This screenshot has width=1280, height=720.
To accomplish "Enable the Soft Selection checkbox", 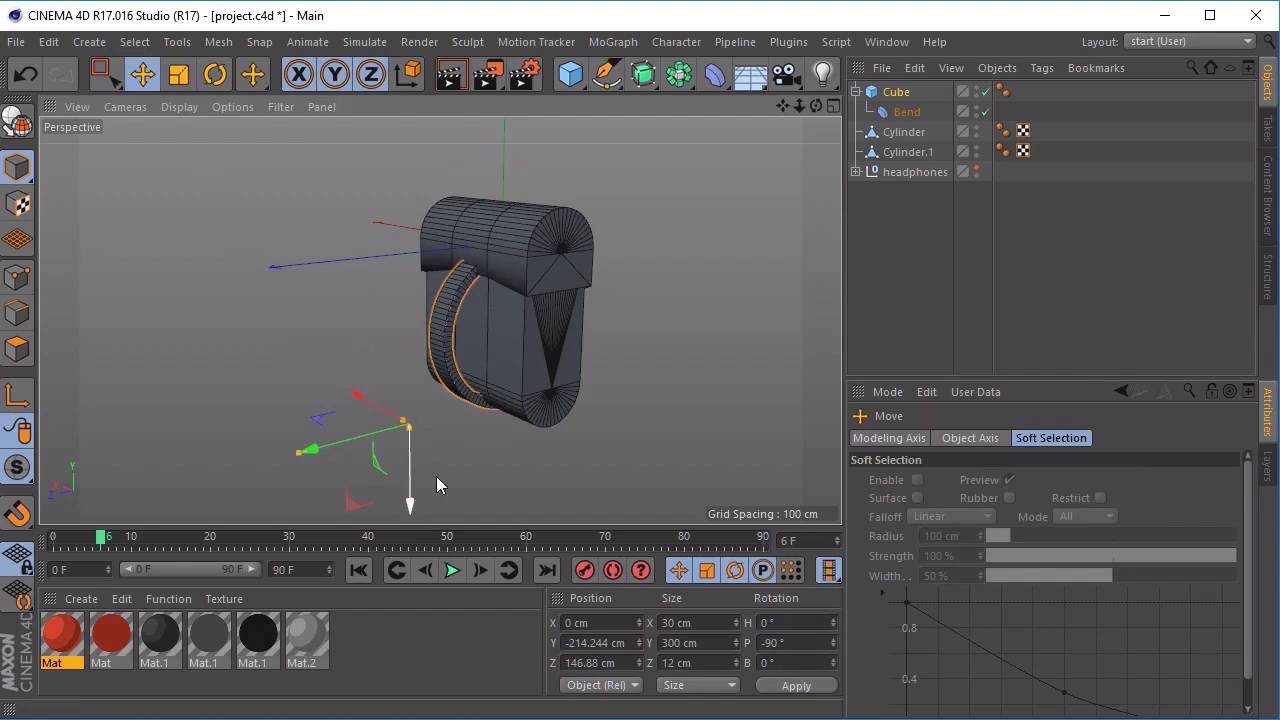I will point(917,480).
